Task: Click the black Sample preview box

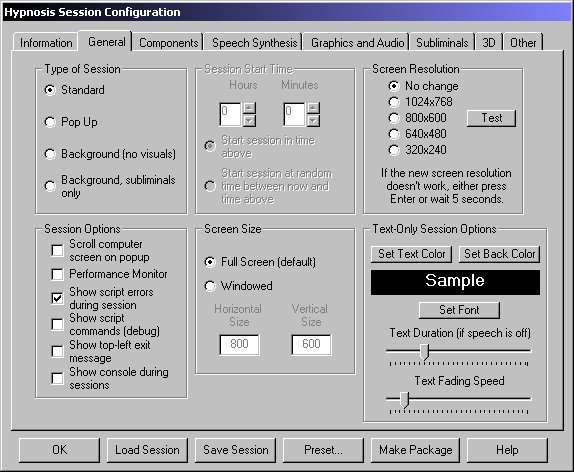Action: click(455, 282)
